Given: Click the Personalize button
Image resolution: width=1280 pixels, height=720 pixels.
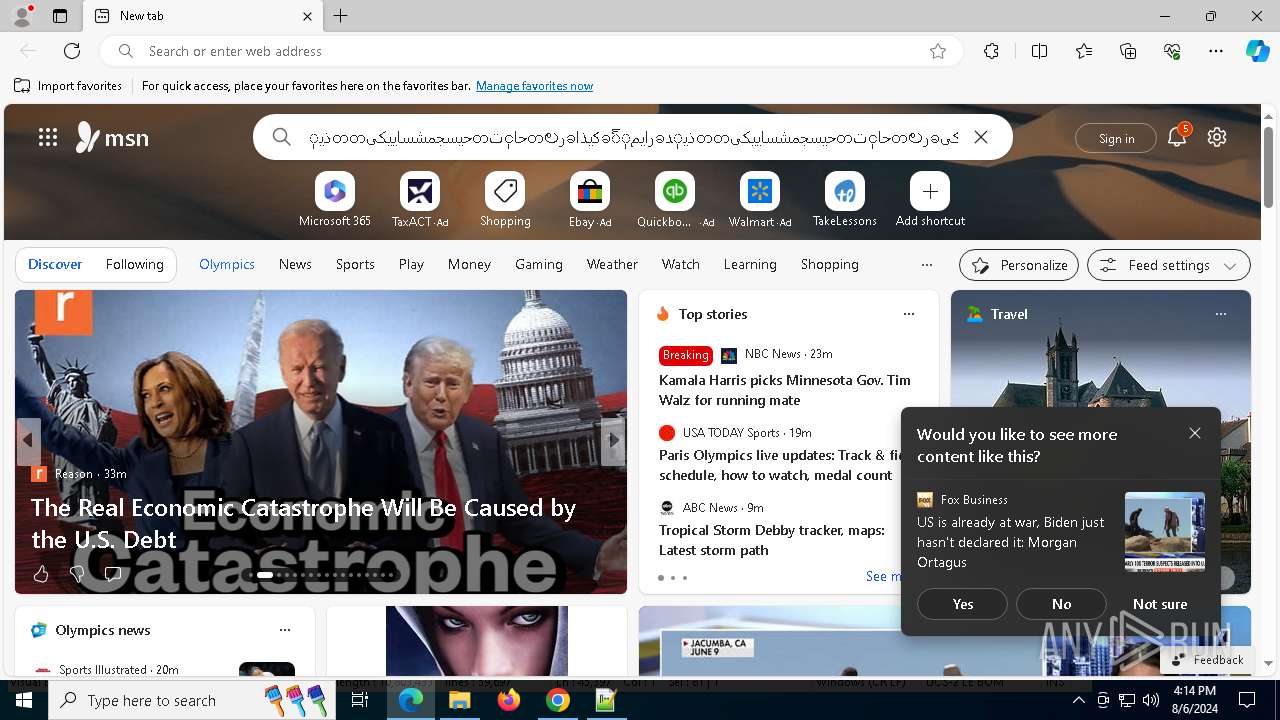Looking at the screenshot, I should click(x=1019, y=265).
